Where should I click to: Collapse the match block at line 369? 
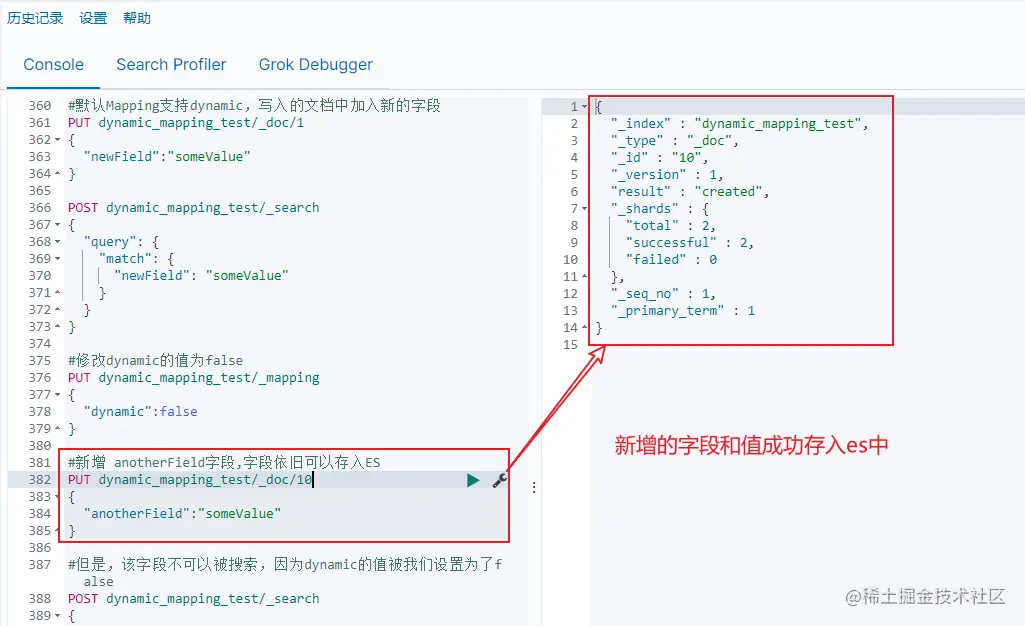point(58,259)
